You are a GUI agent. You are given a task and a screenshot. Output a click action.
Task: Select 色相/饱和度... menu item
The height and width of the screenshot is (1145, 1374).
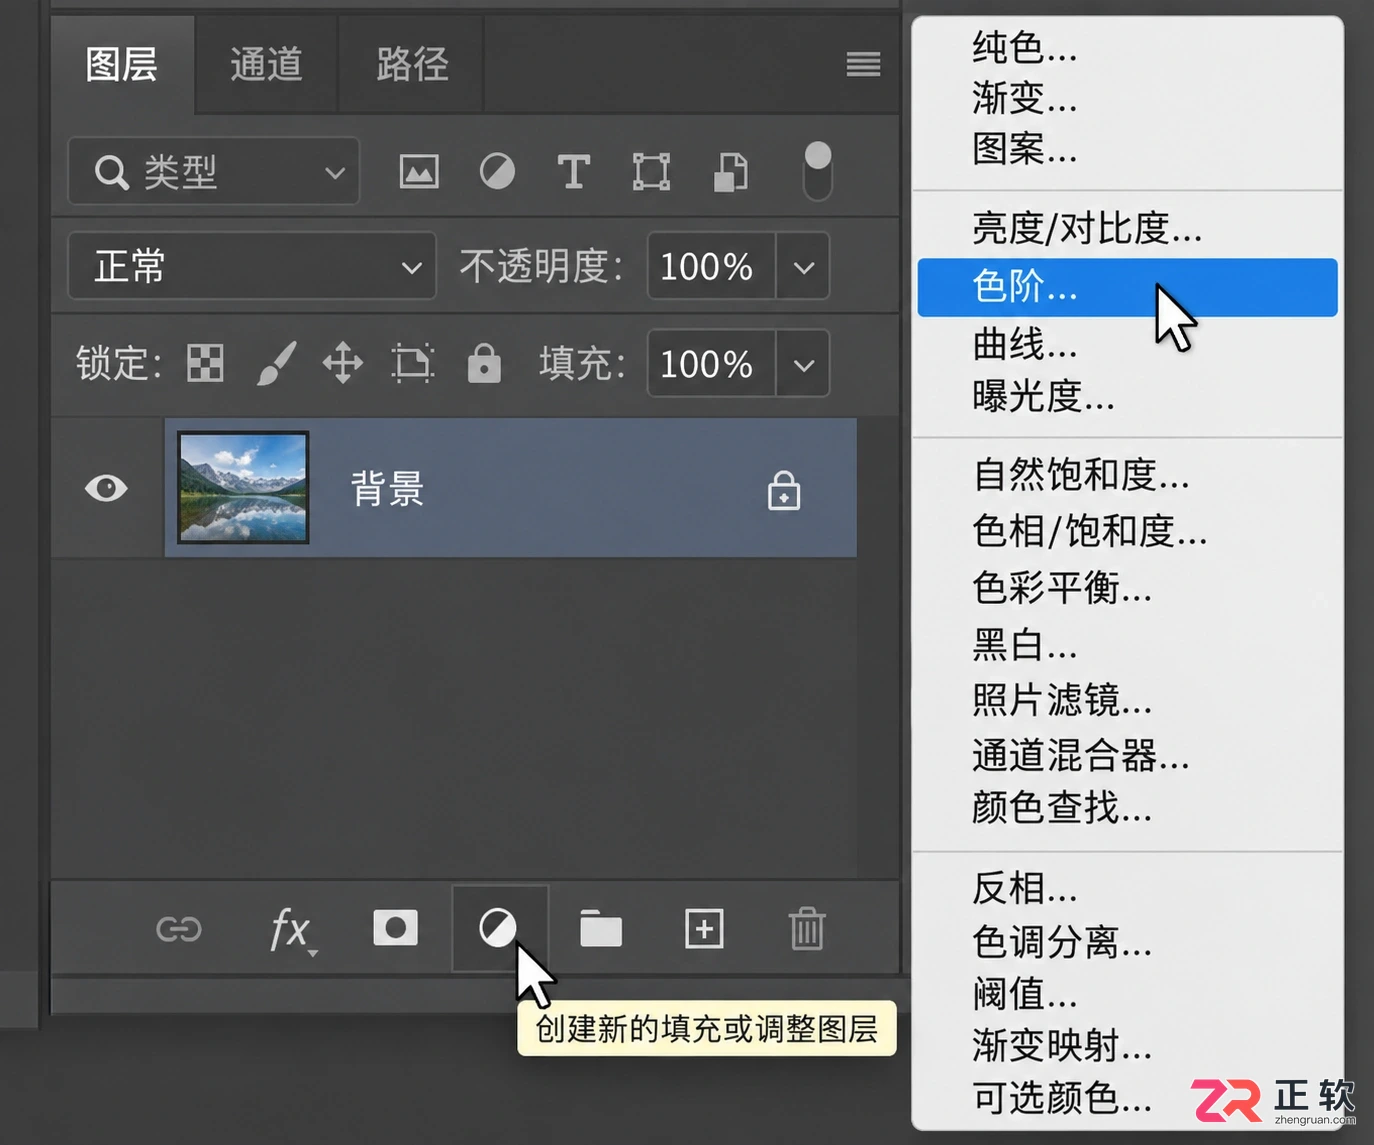1127,531
